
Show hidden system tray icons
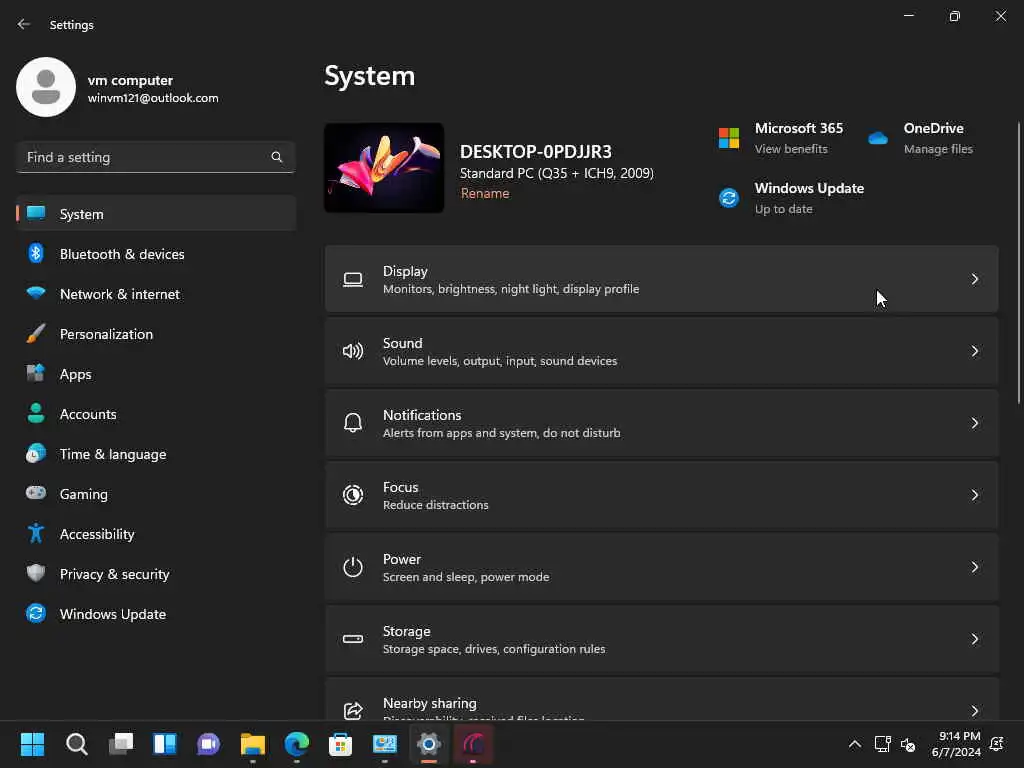click(854, 744)
